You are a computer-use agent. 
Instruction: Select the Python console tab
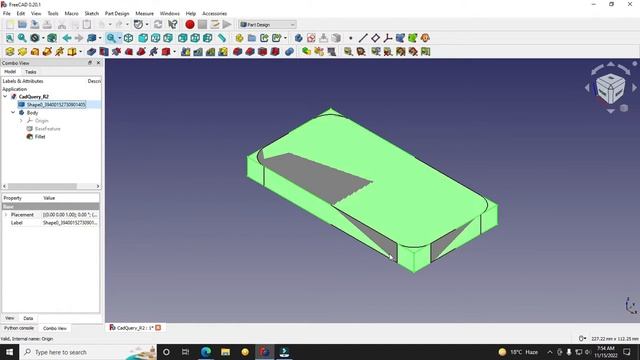tap(19, 328)
